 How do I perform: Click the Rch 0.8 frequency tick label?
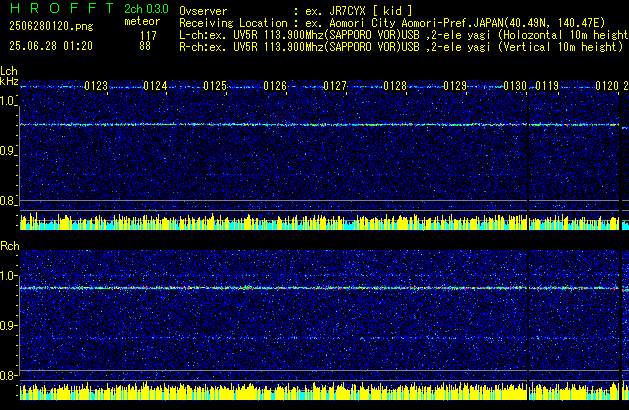click(x=8, y=375)
